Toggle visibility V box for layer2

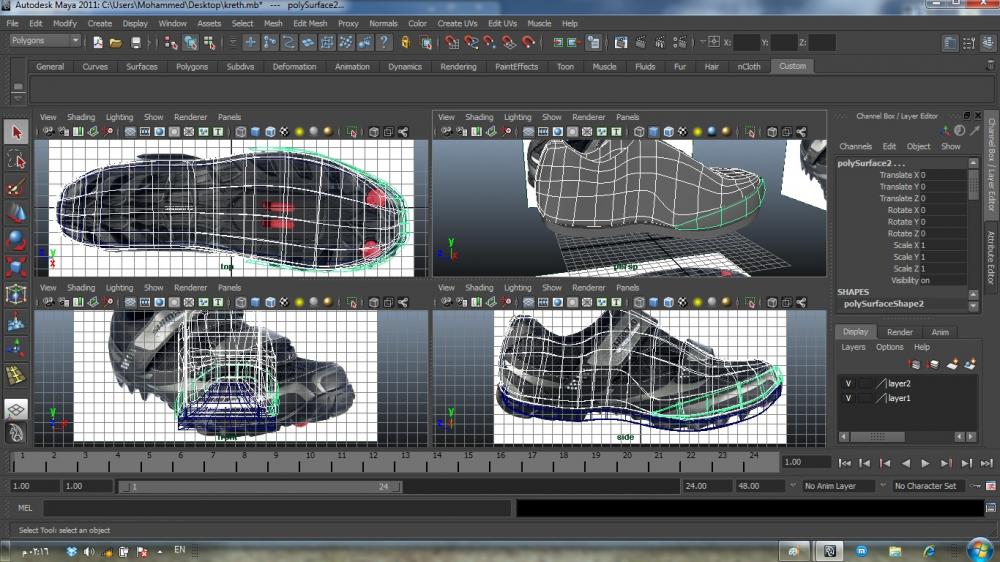coord(848,383)
